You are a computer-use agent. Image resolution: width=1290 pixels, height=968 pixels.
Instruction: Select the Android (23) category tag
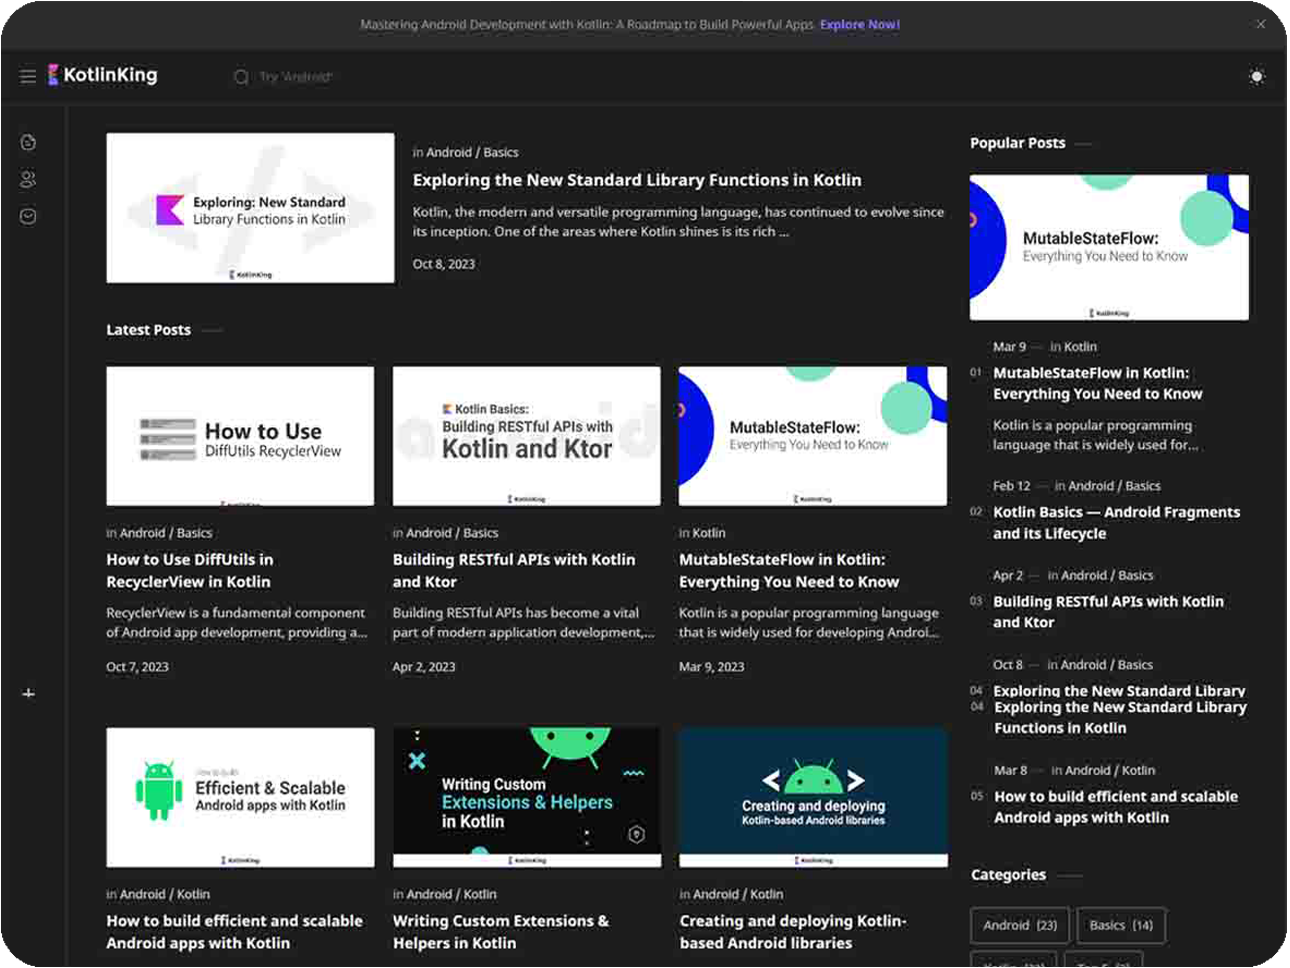coord(1019,925)
